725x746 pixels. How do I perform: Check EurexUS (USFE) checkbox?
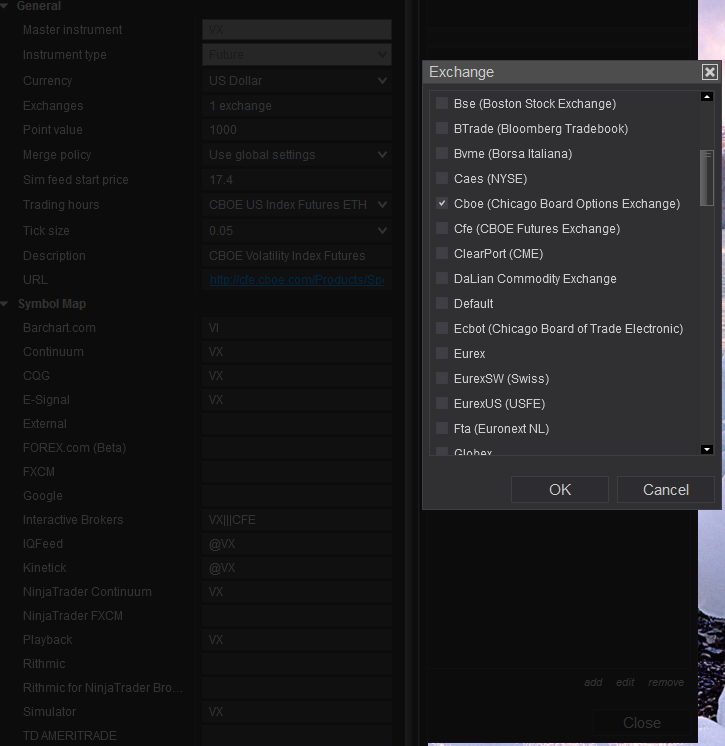[x=442, y=403]
